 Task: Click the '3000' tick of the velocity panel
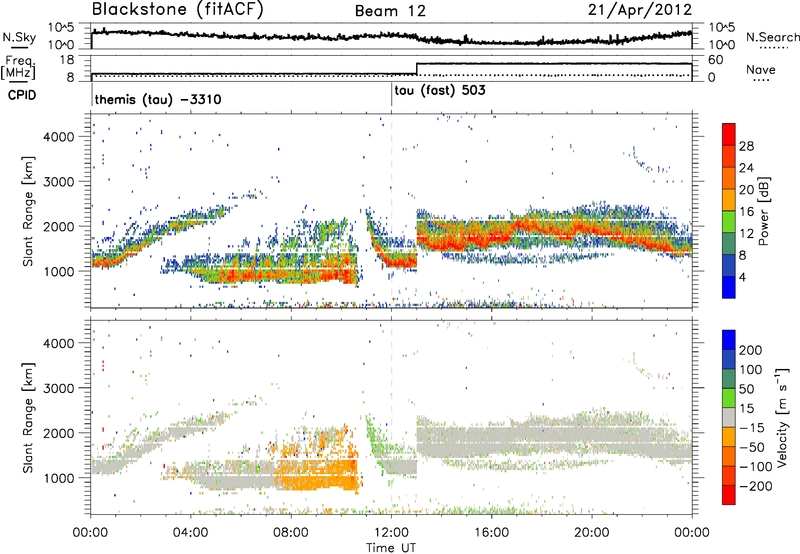point(59,388)
